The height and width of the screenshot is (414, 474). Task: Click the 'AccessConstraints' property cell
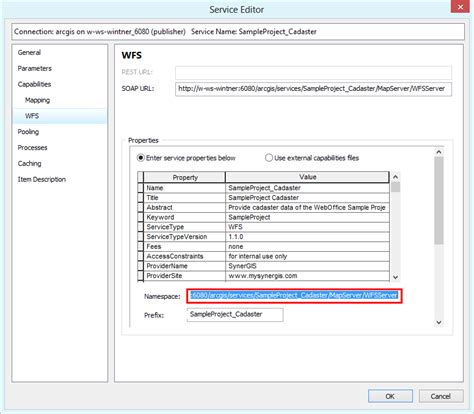point(185,256)
